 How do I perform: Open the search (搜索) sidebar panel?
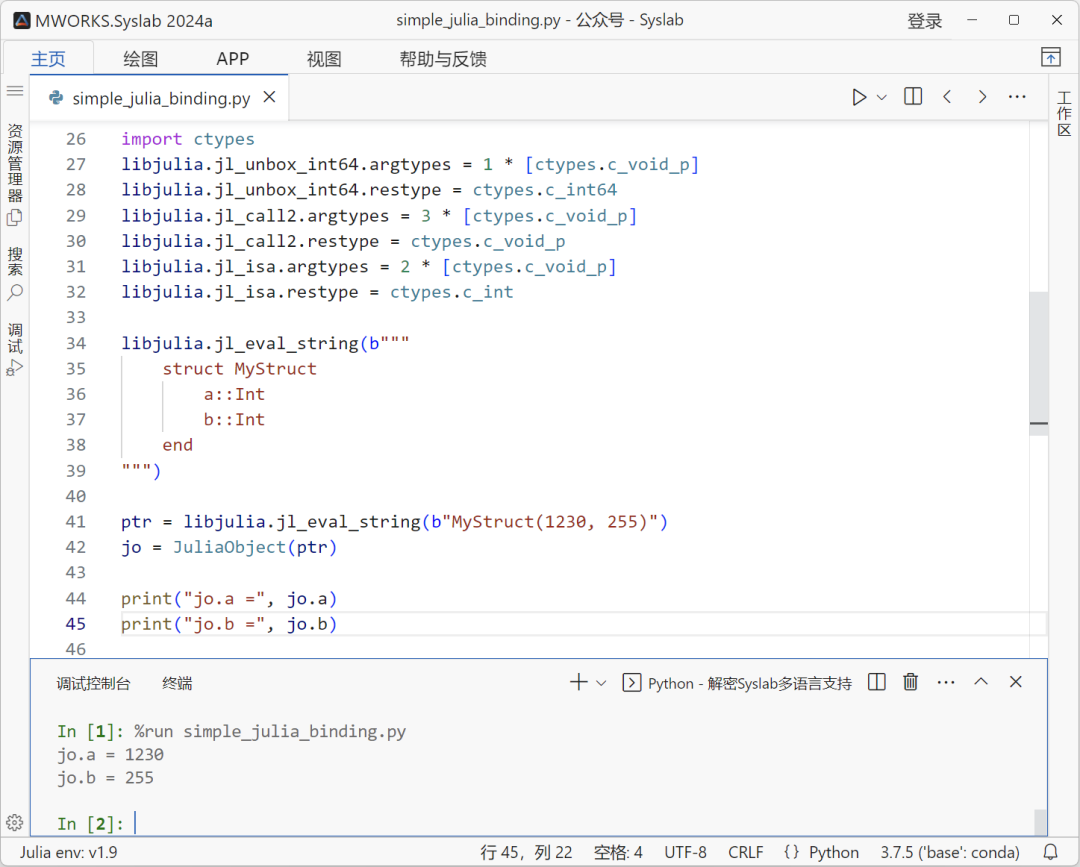pyautogui.click(x=14, y=273)
